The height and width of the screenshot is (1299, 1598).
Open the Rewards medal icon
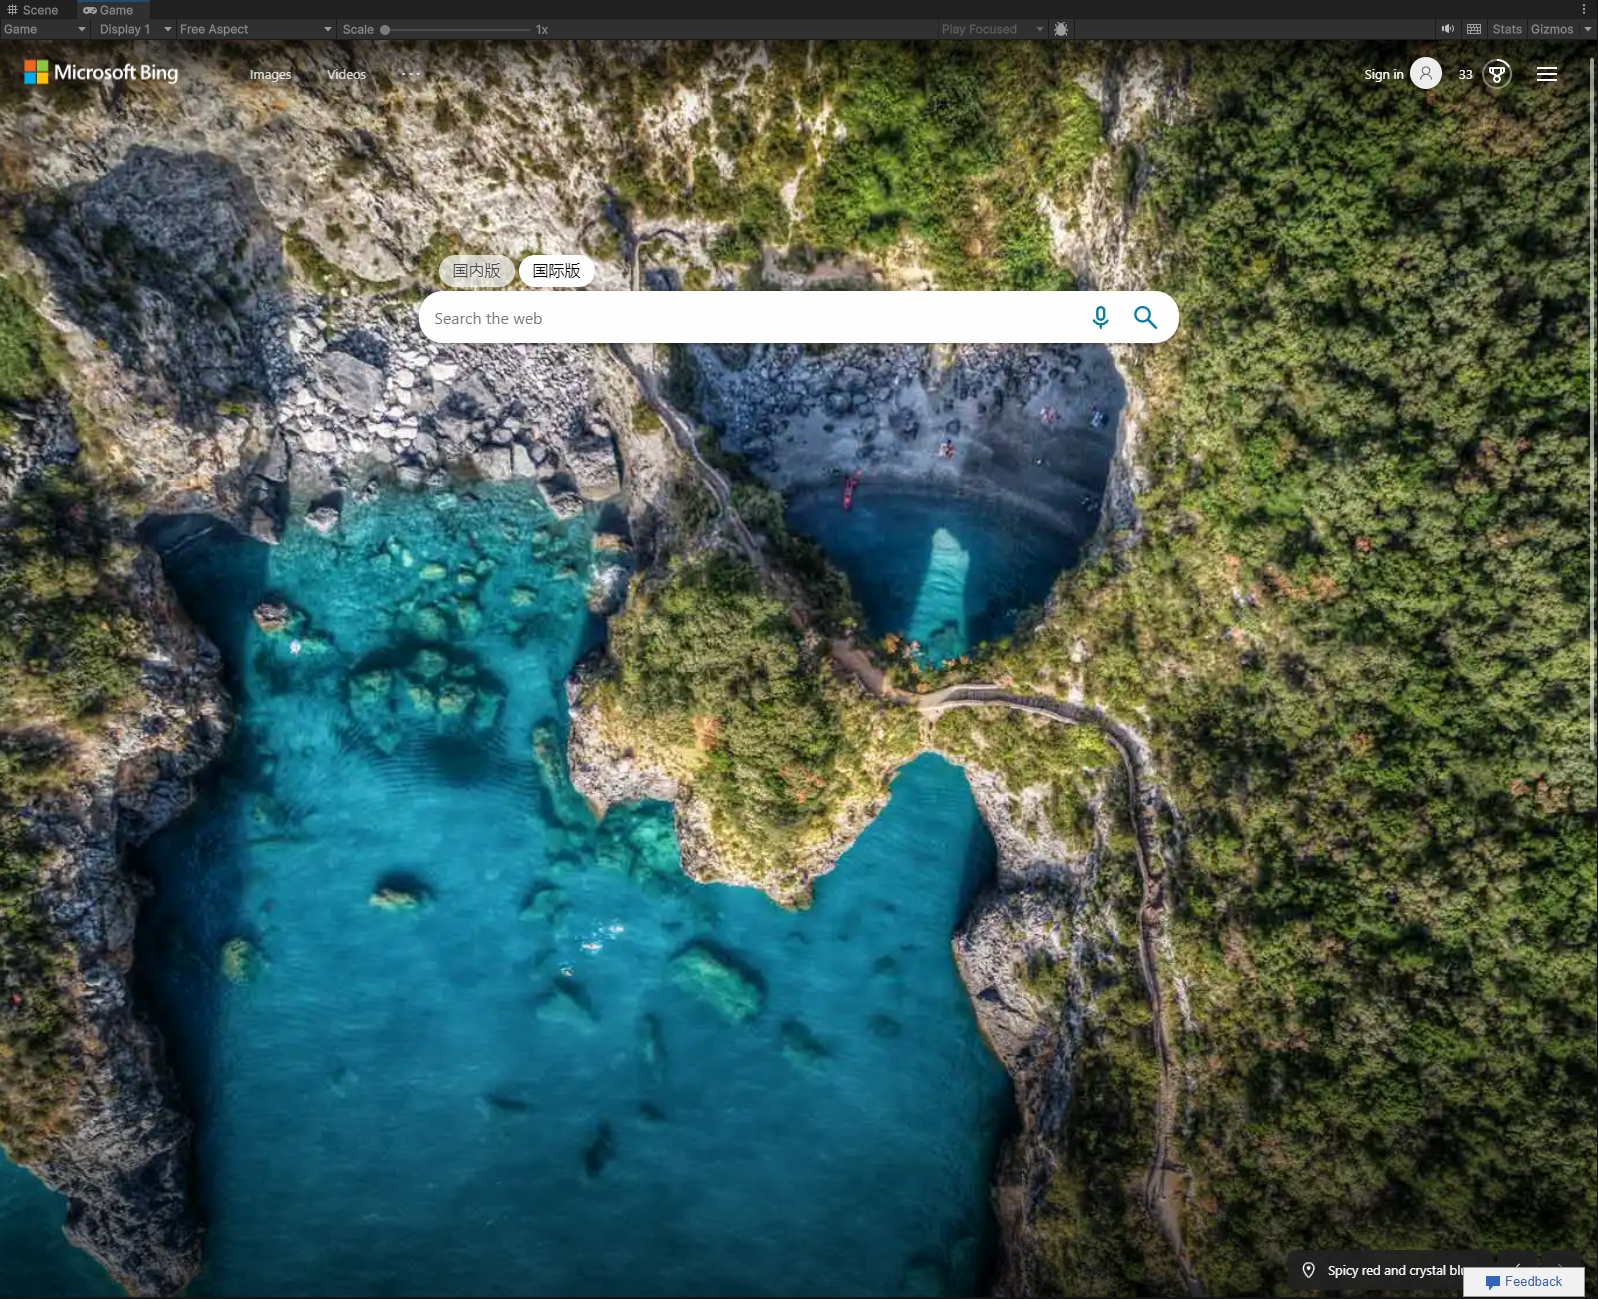click(1496, 74)
